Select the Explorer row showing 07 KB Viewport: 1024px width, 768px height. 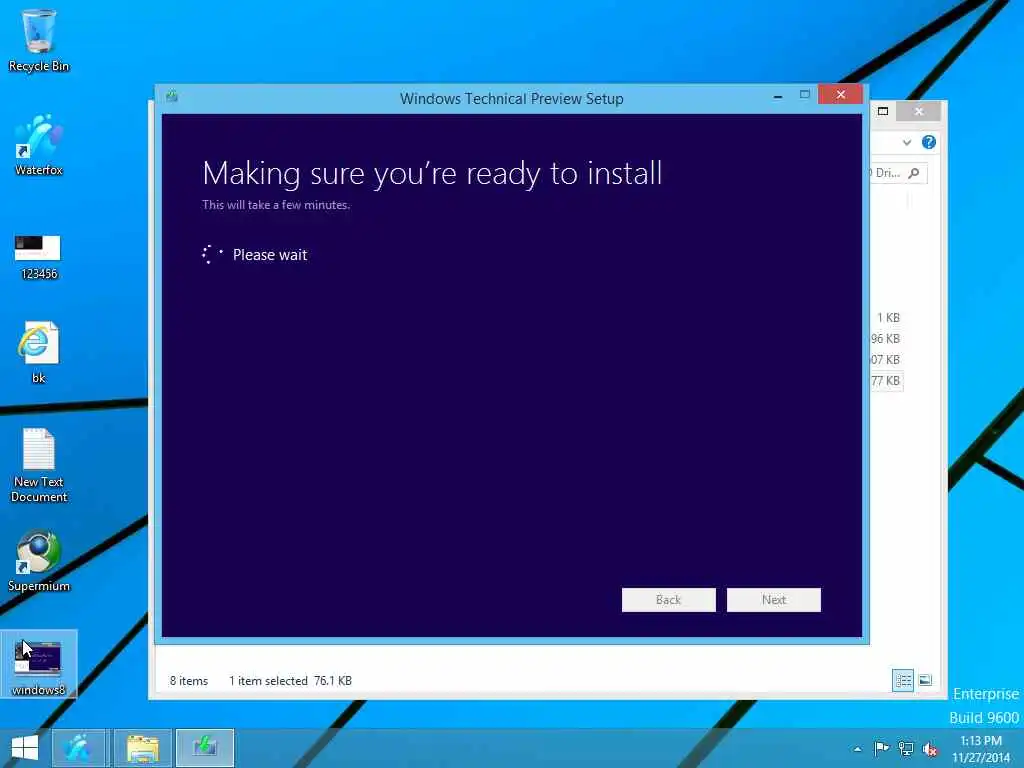tap(886, 360)
